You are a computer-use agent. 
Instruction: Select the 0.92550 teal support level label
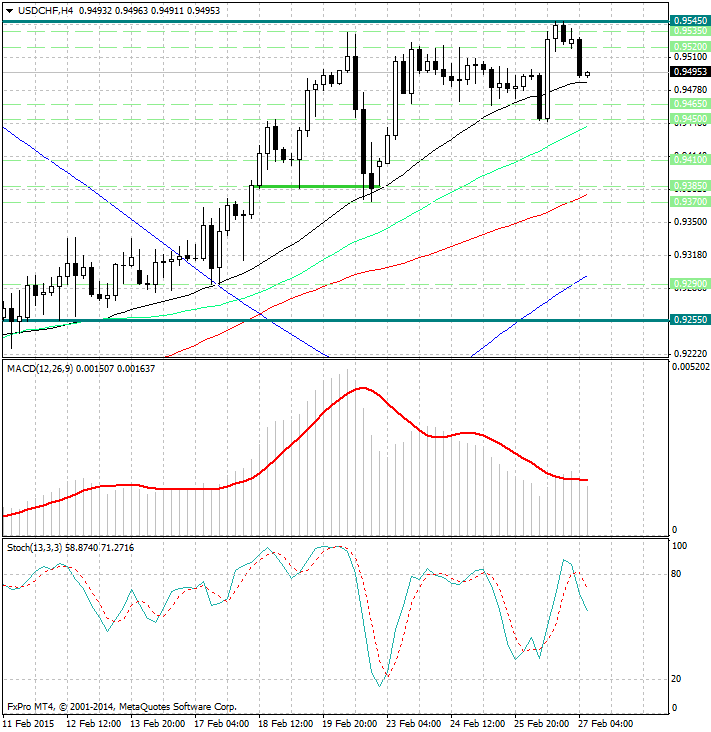(690, 320)
